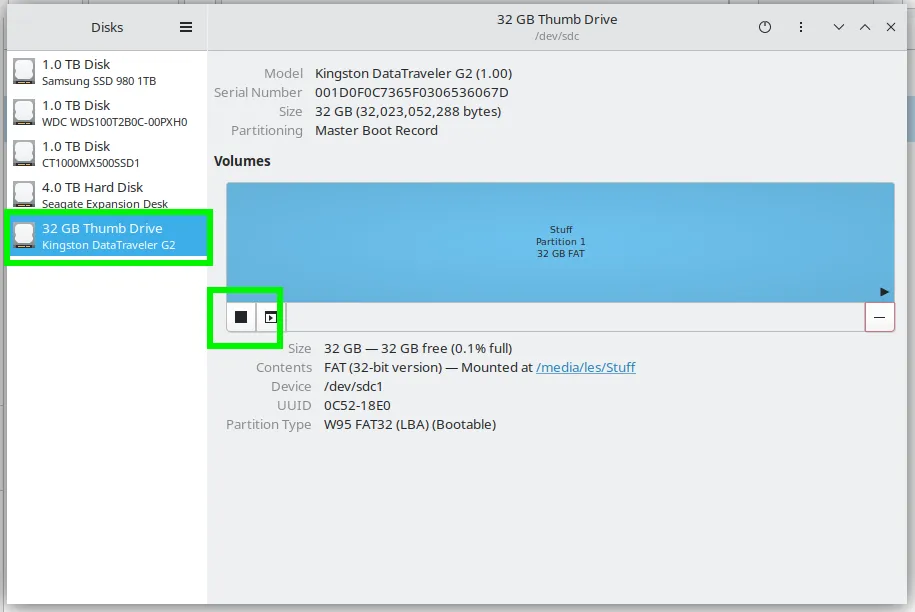Select the Stuff Partition 1 volume block
Image resolution: width=915 pixels, height=612 pixels.
560,242
